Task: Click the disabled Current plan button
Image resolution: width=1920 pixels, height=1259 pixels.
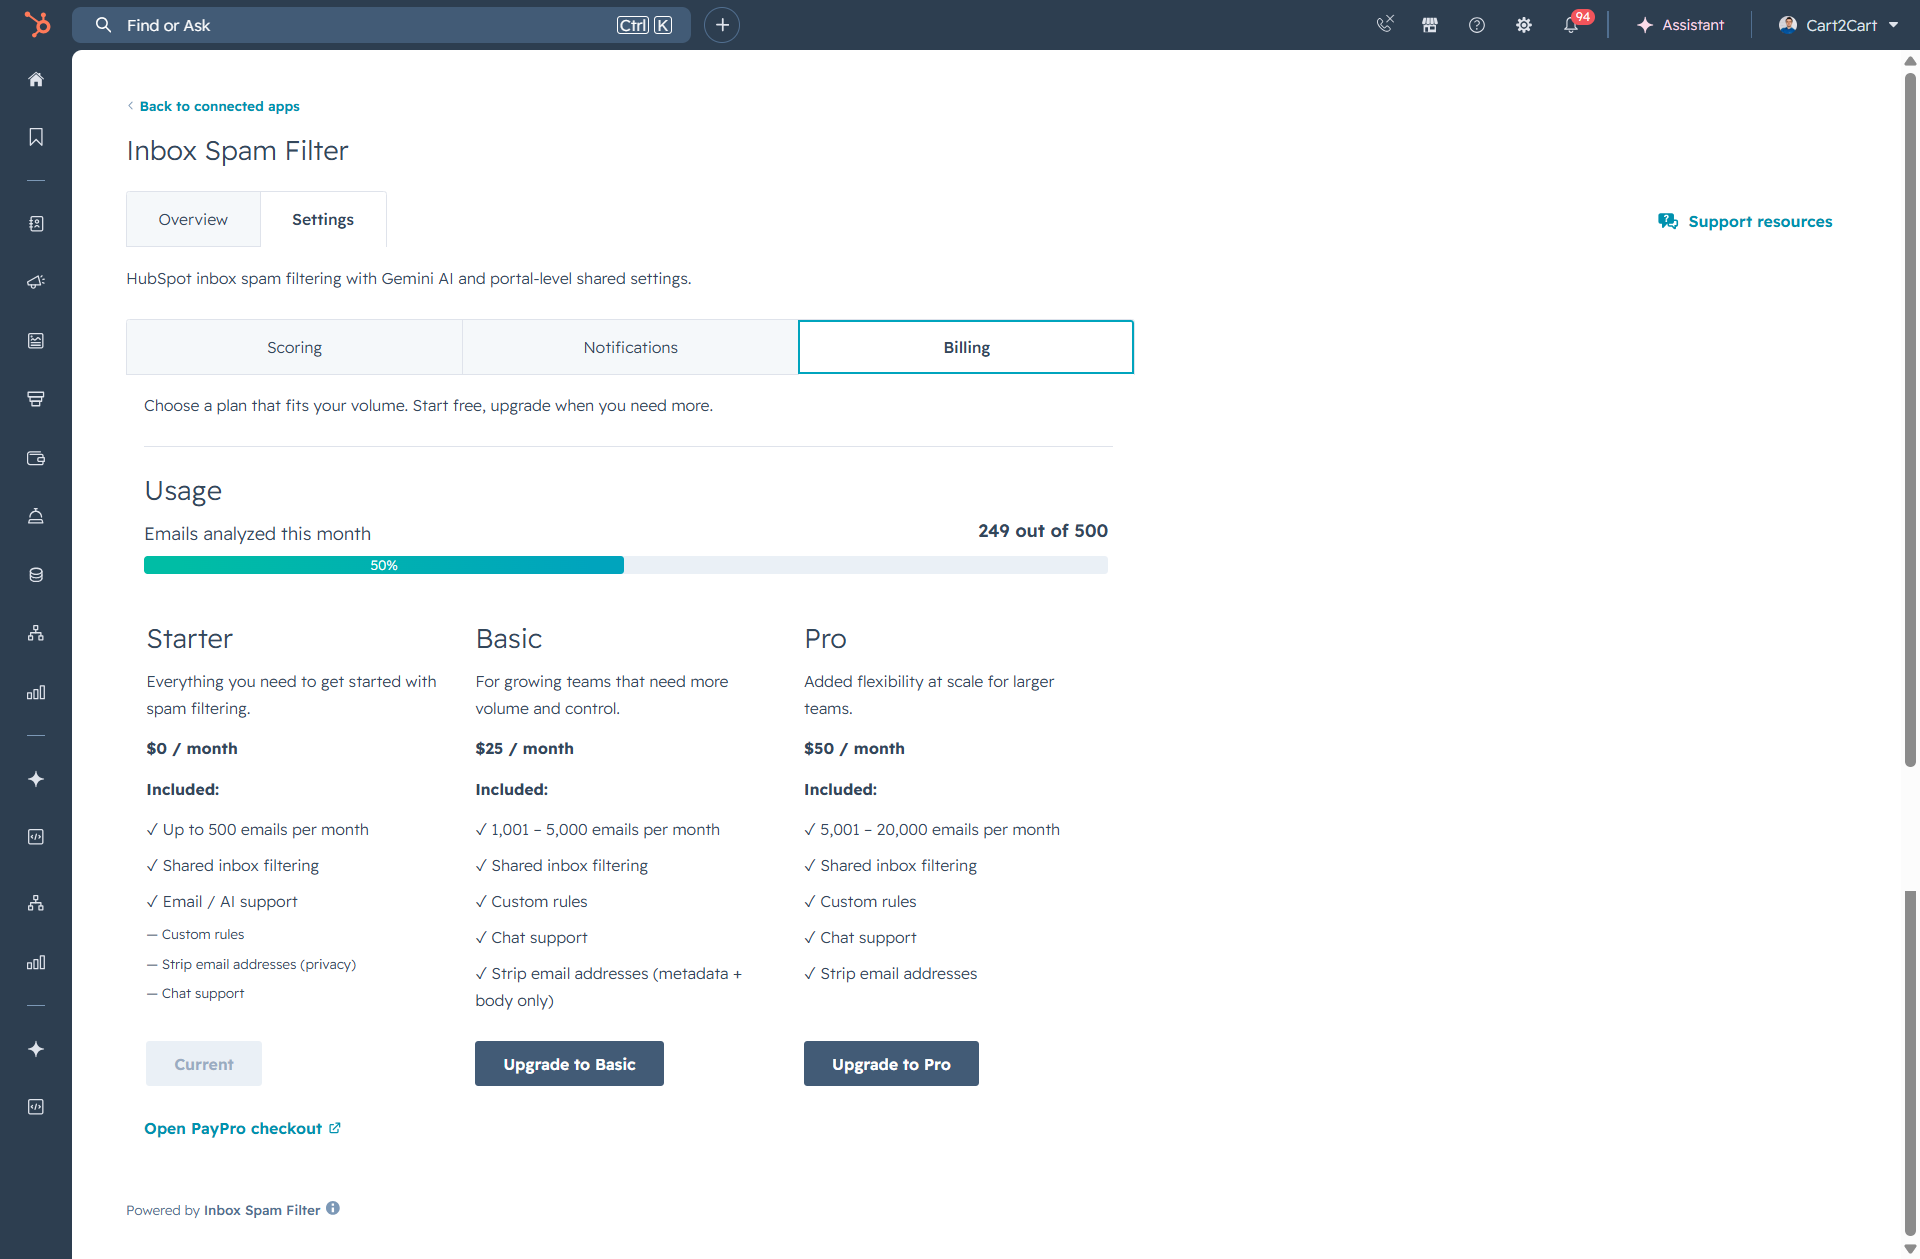Action: coord(204,1064)
